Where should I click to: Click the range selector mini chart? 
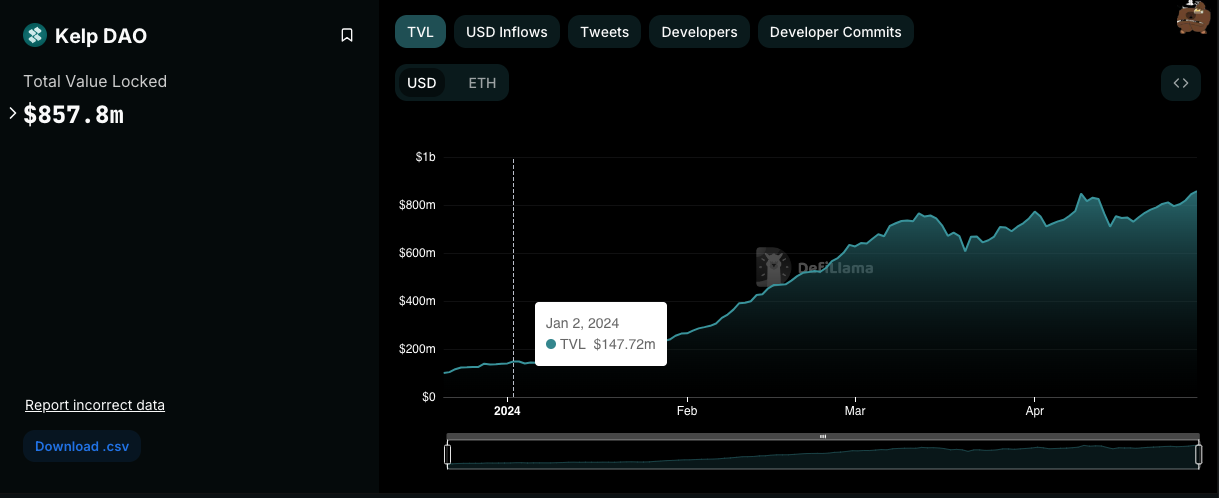[823, 455]
